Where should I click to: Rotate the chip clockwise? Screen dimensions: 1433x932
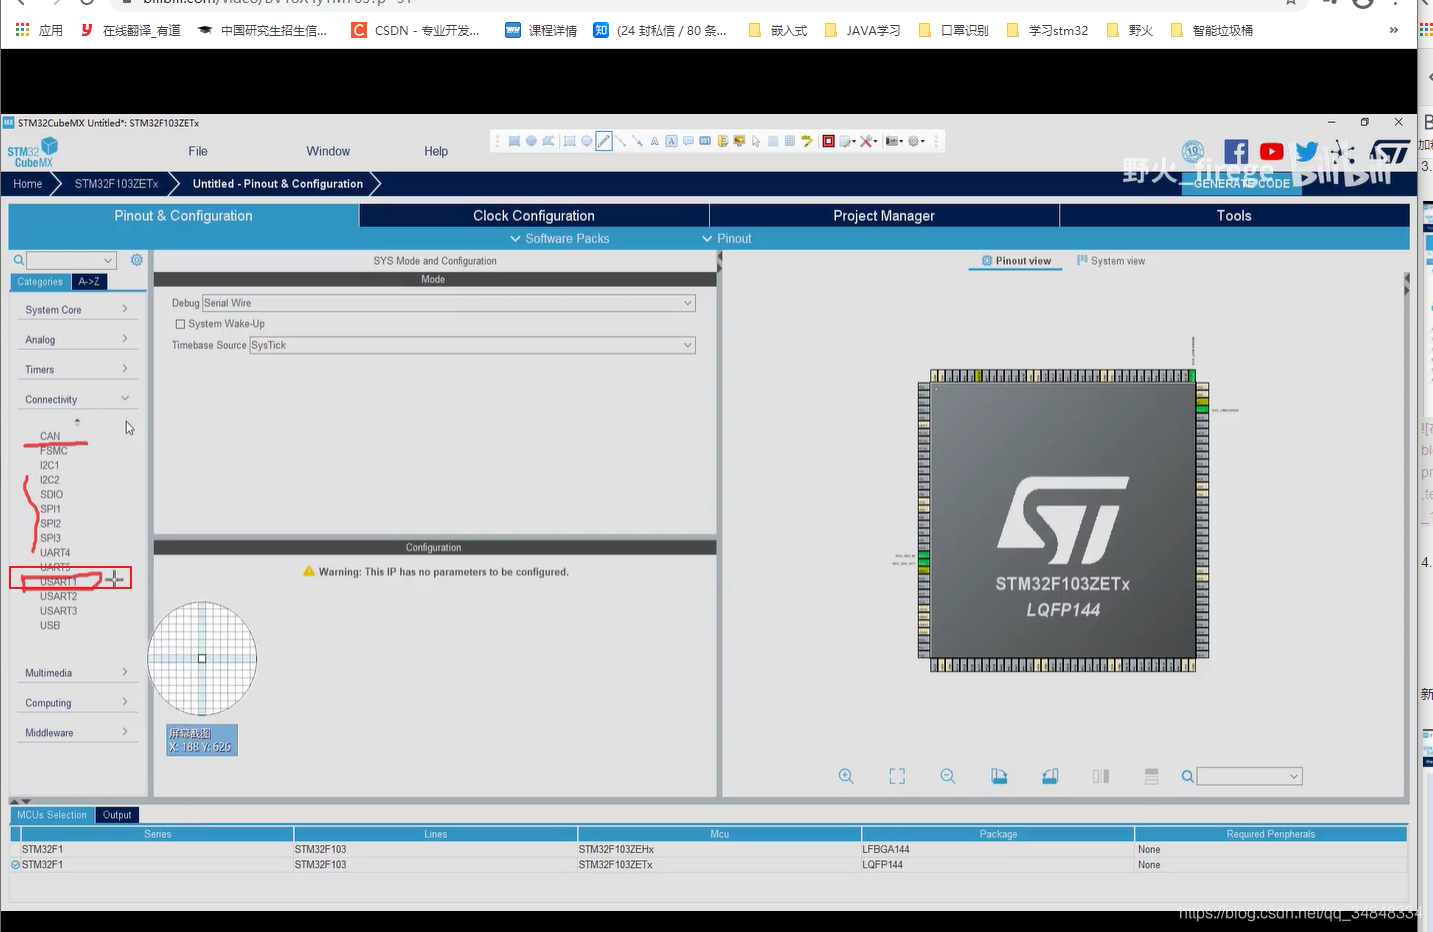click(x=999, y=776)
